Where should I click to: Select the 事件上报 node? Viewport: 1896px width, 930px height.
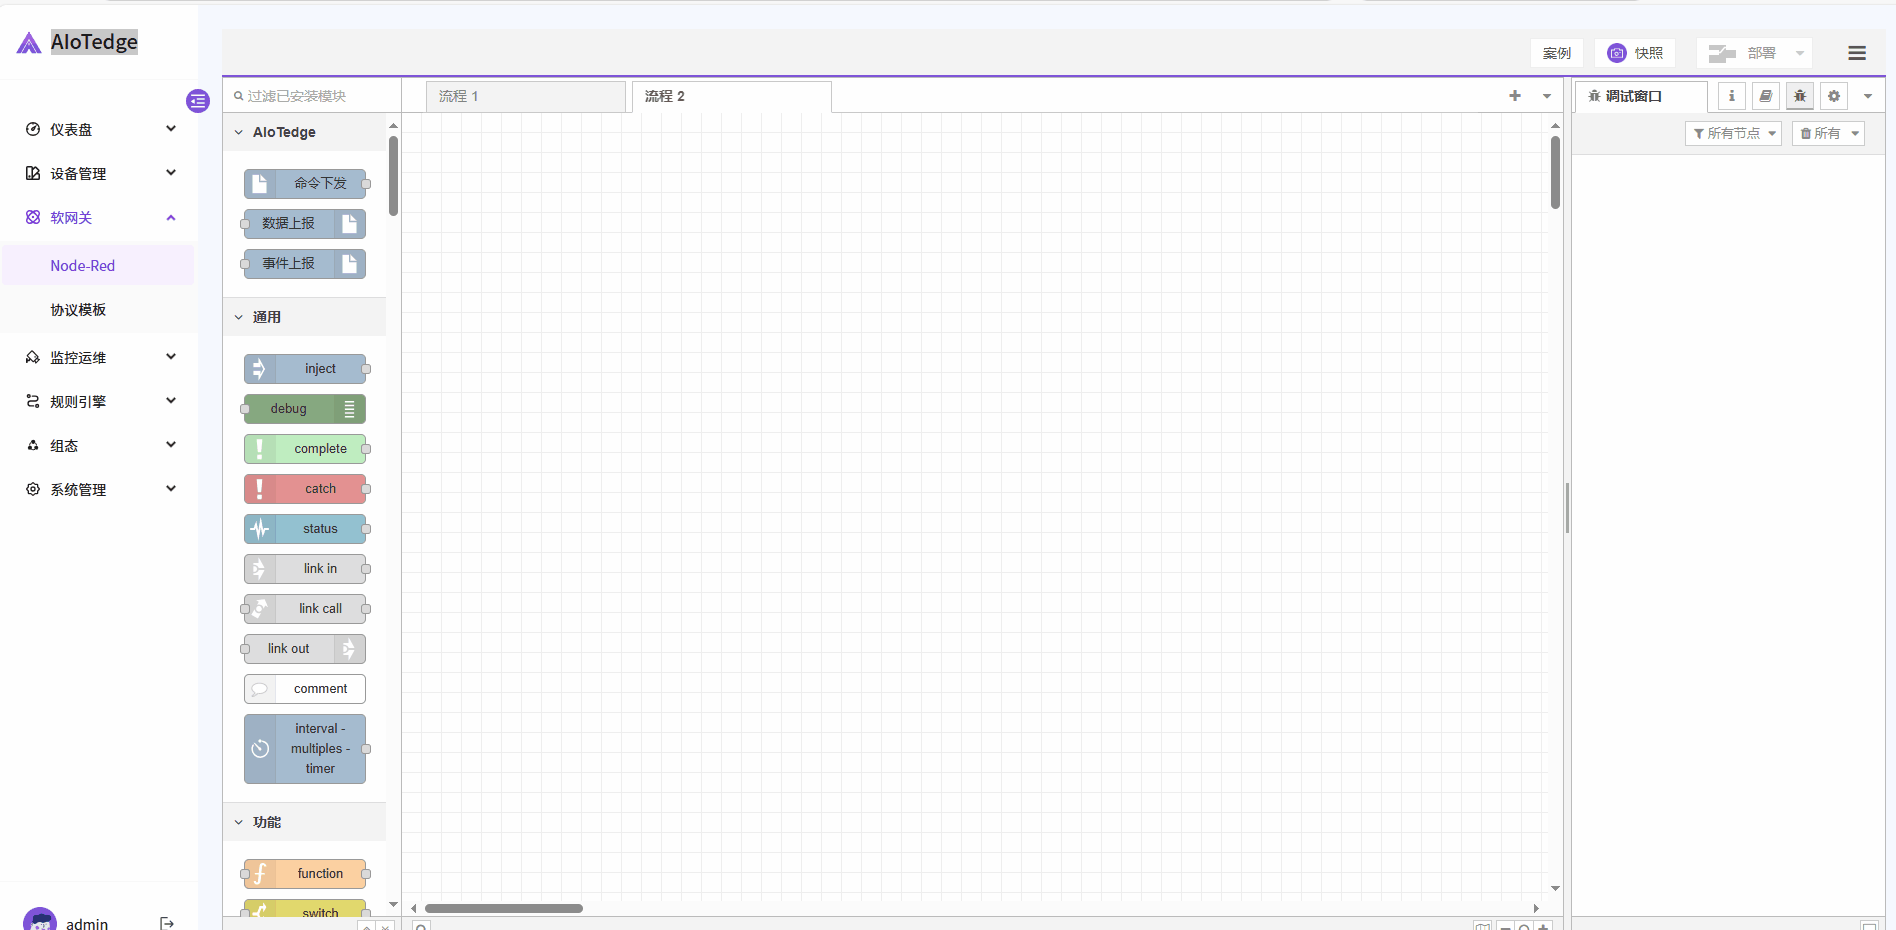pyautogui.click(x=305, y=264)
